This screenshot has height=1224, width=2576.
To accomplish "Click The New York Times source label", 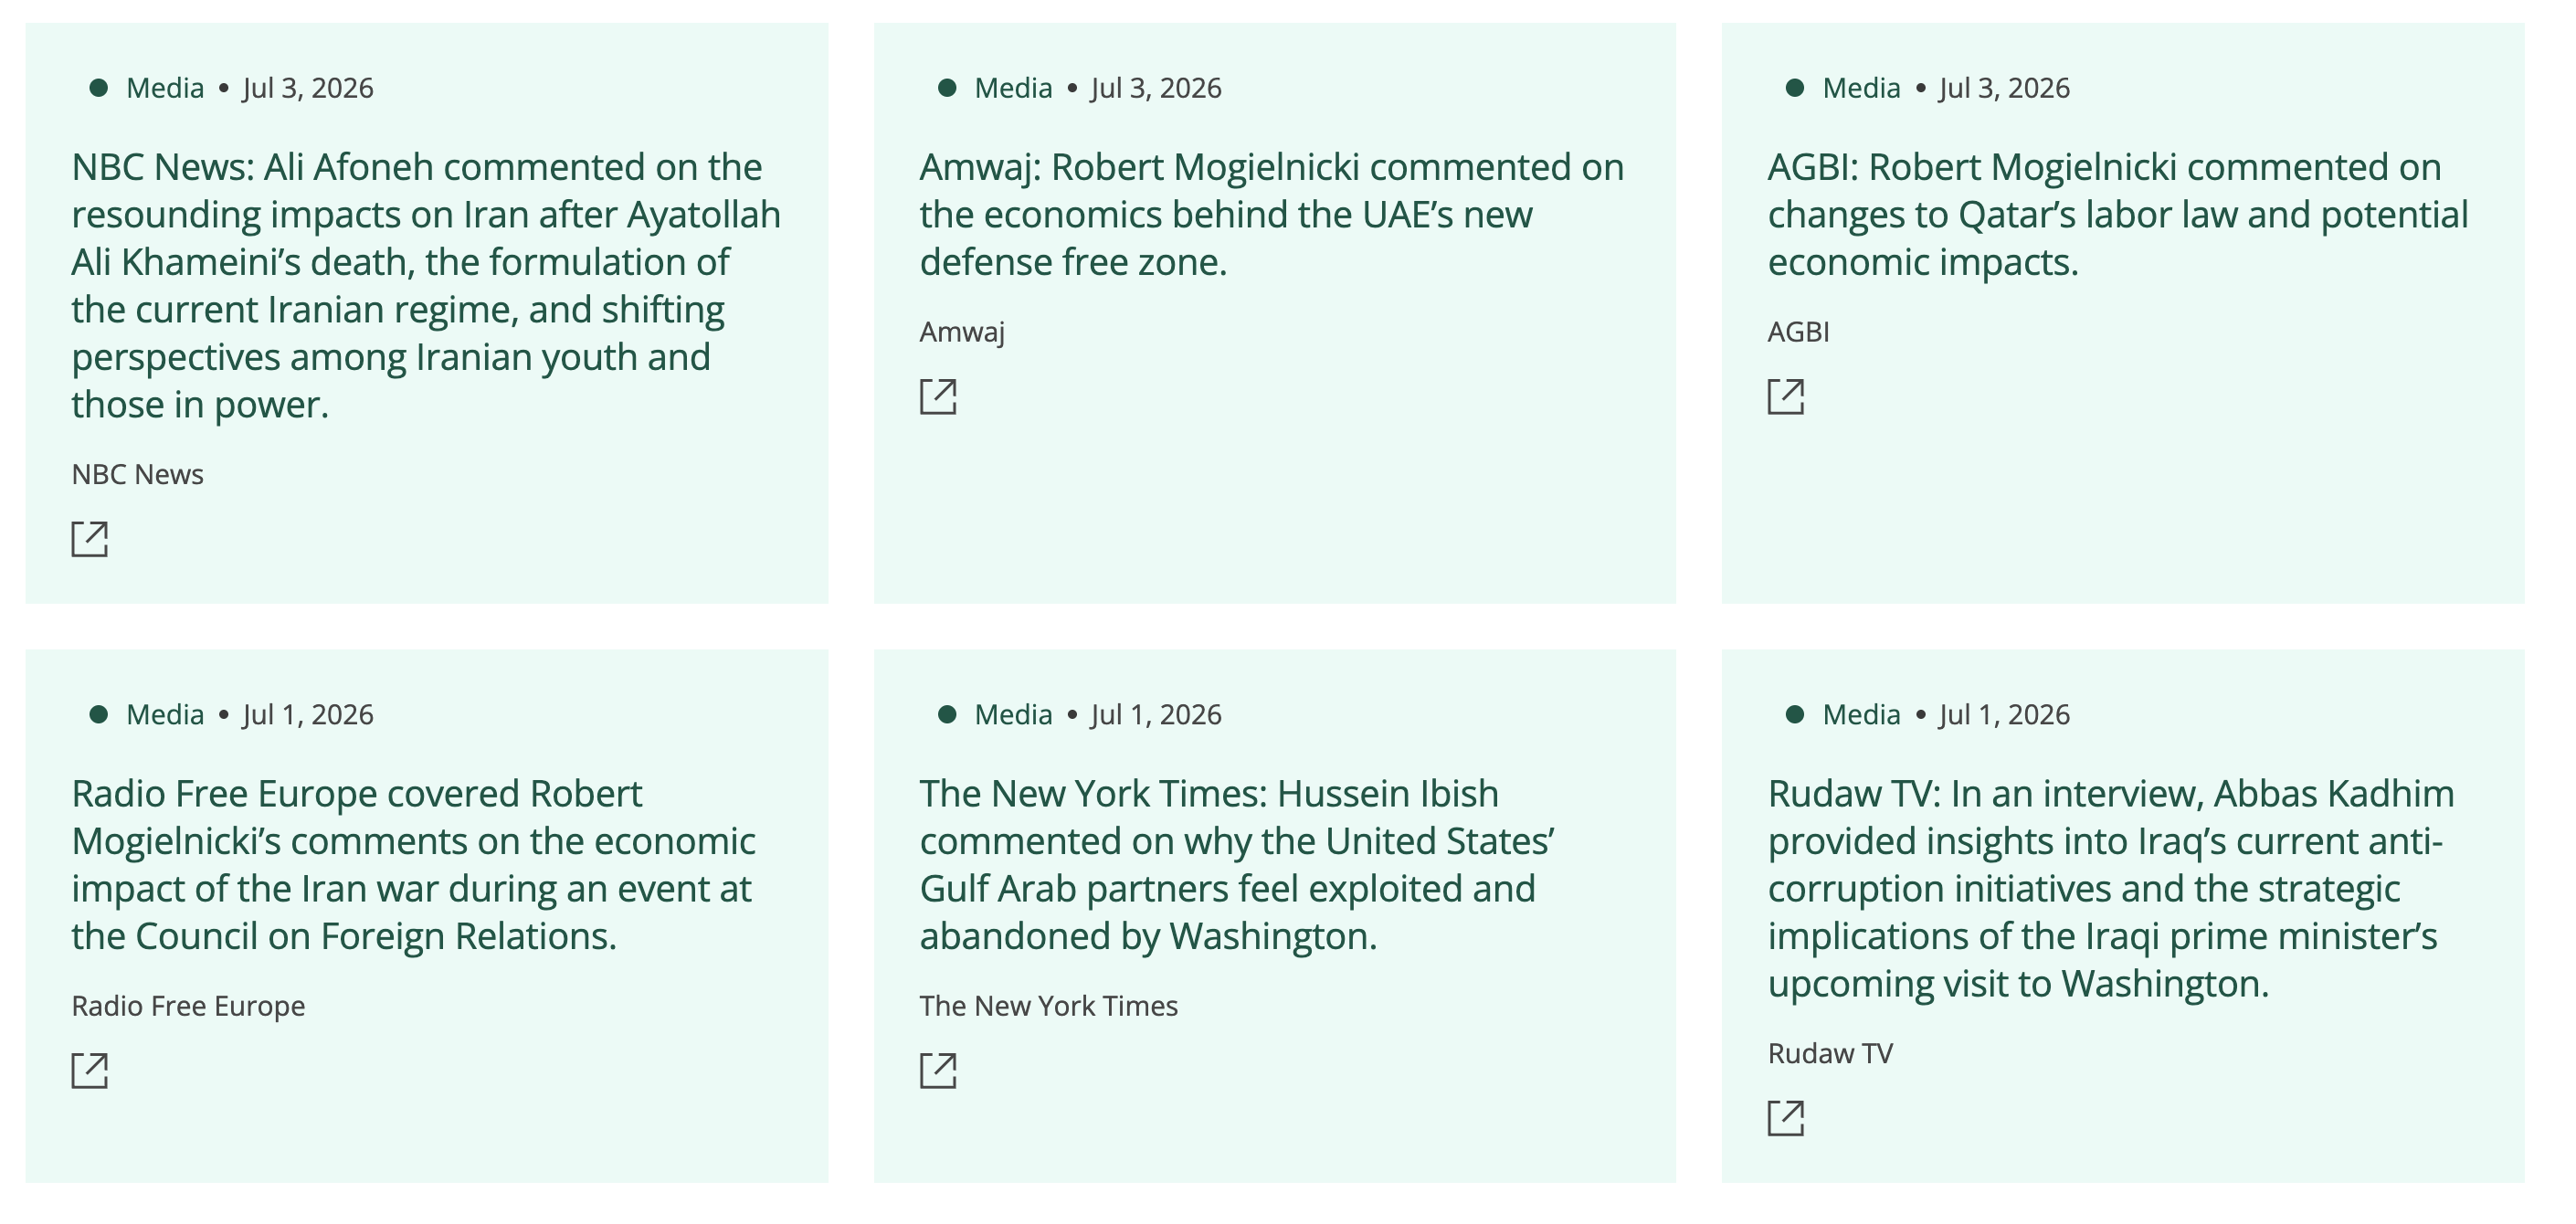I will pos(1049,1006).
